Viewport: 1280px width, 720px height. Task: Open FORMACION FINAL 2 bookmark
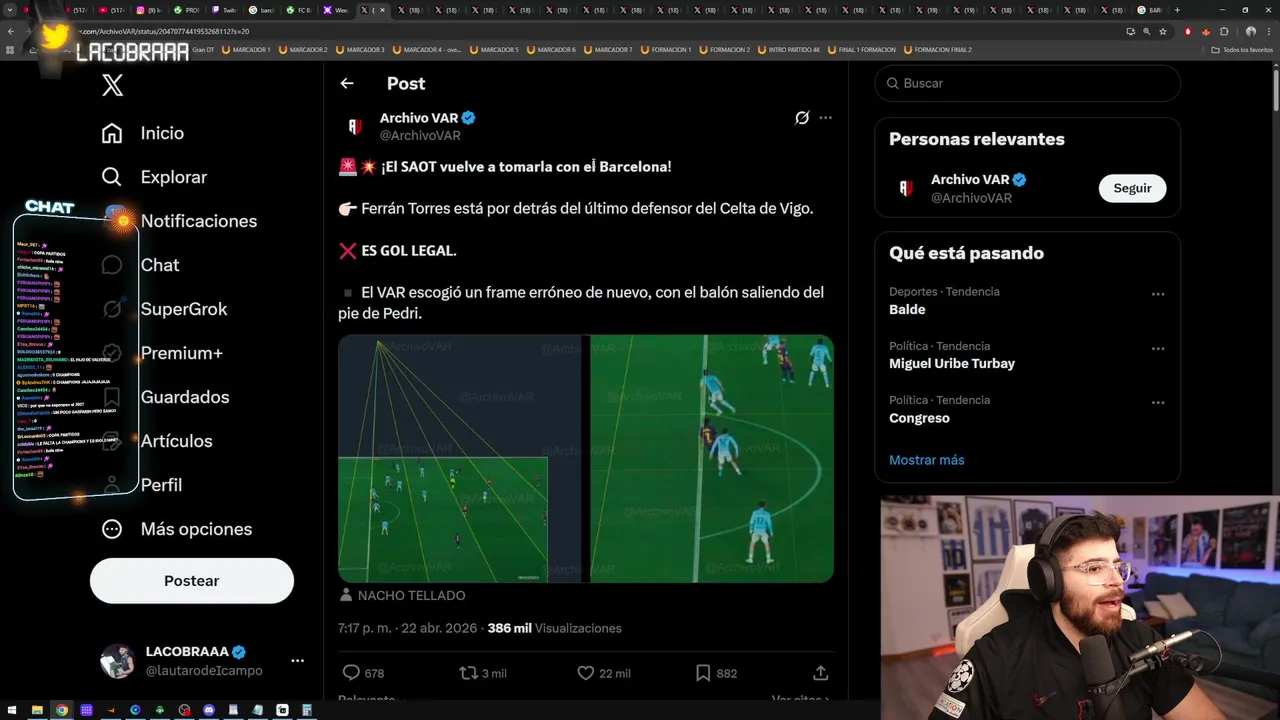tap(938, 49)
